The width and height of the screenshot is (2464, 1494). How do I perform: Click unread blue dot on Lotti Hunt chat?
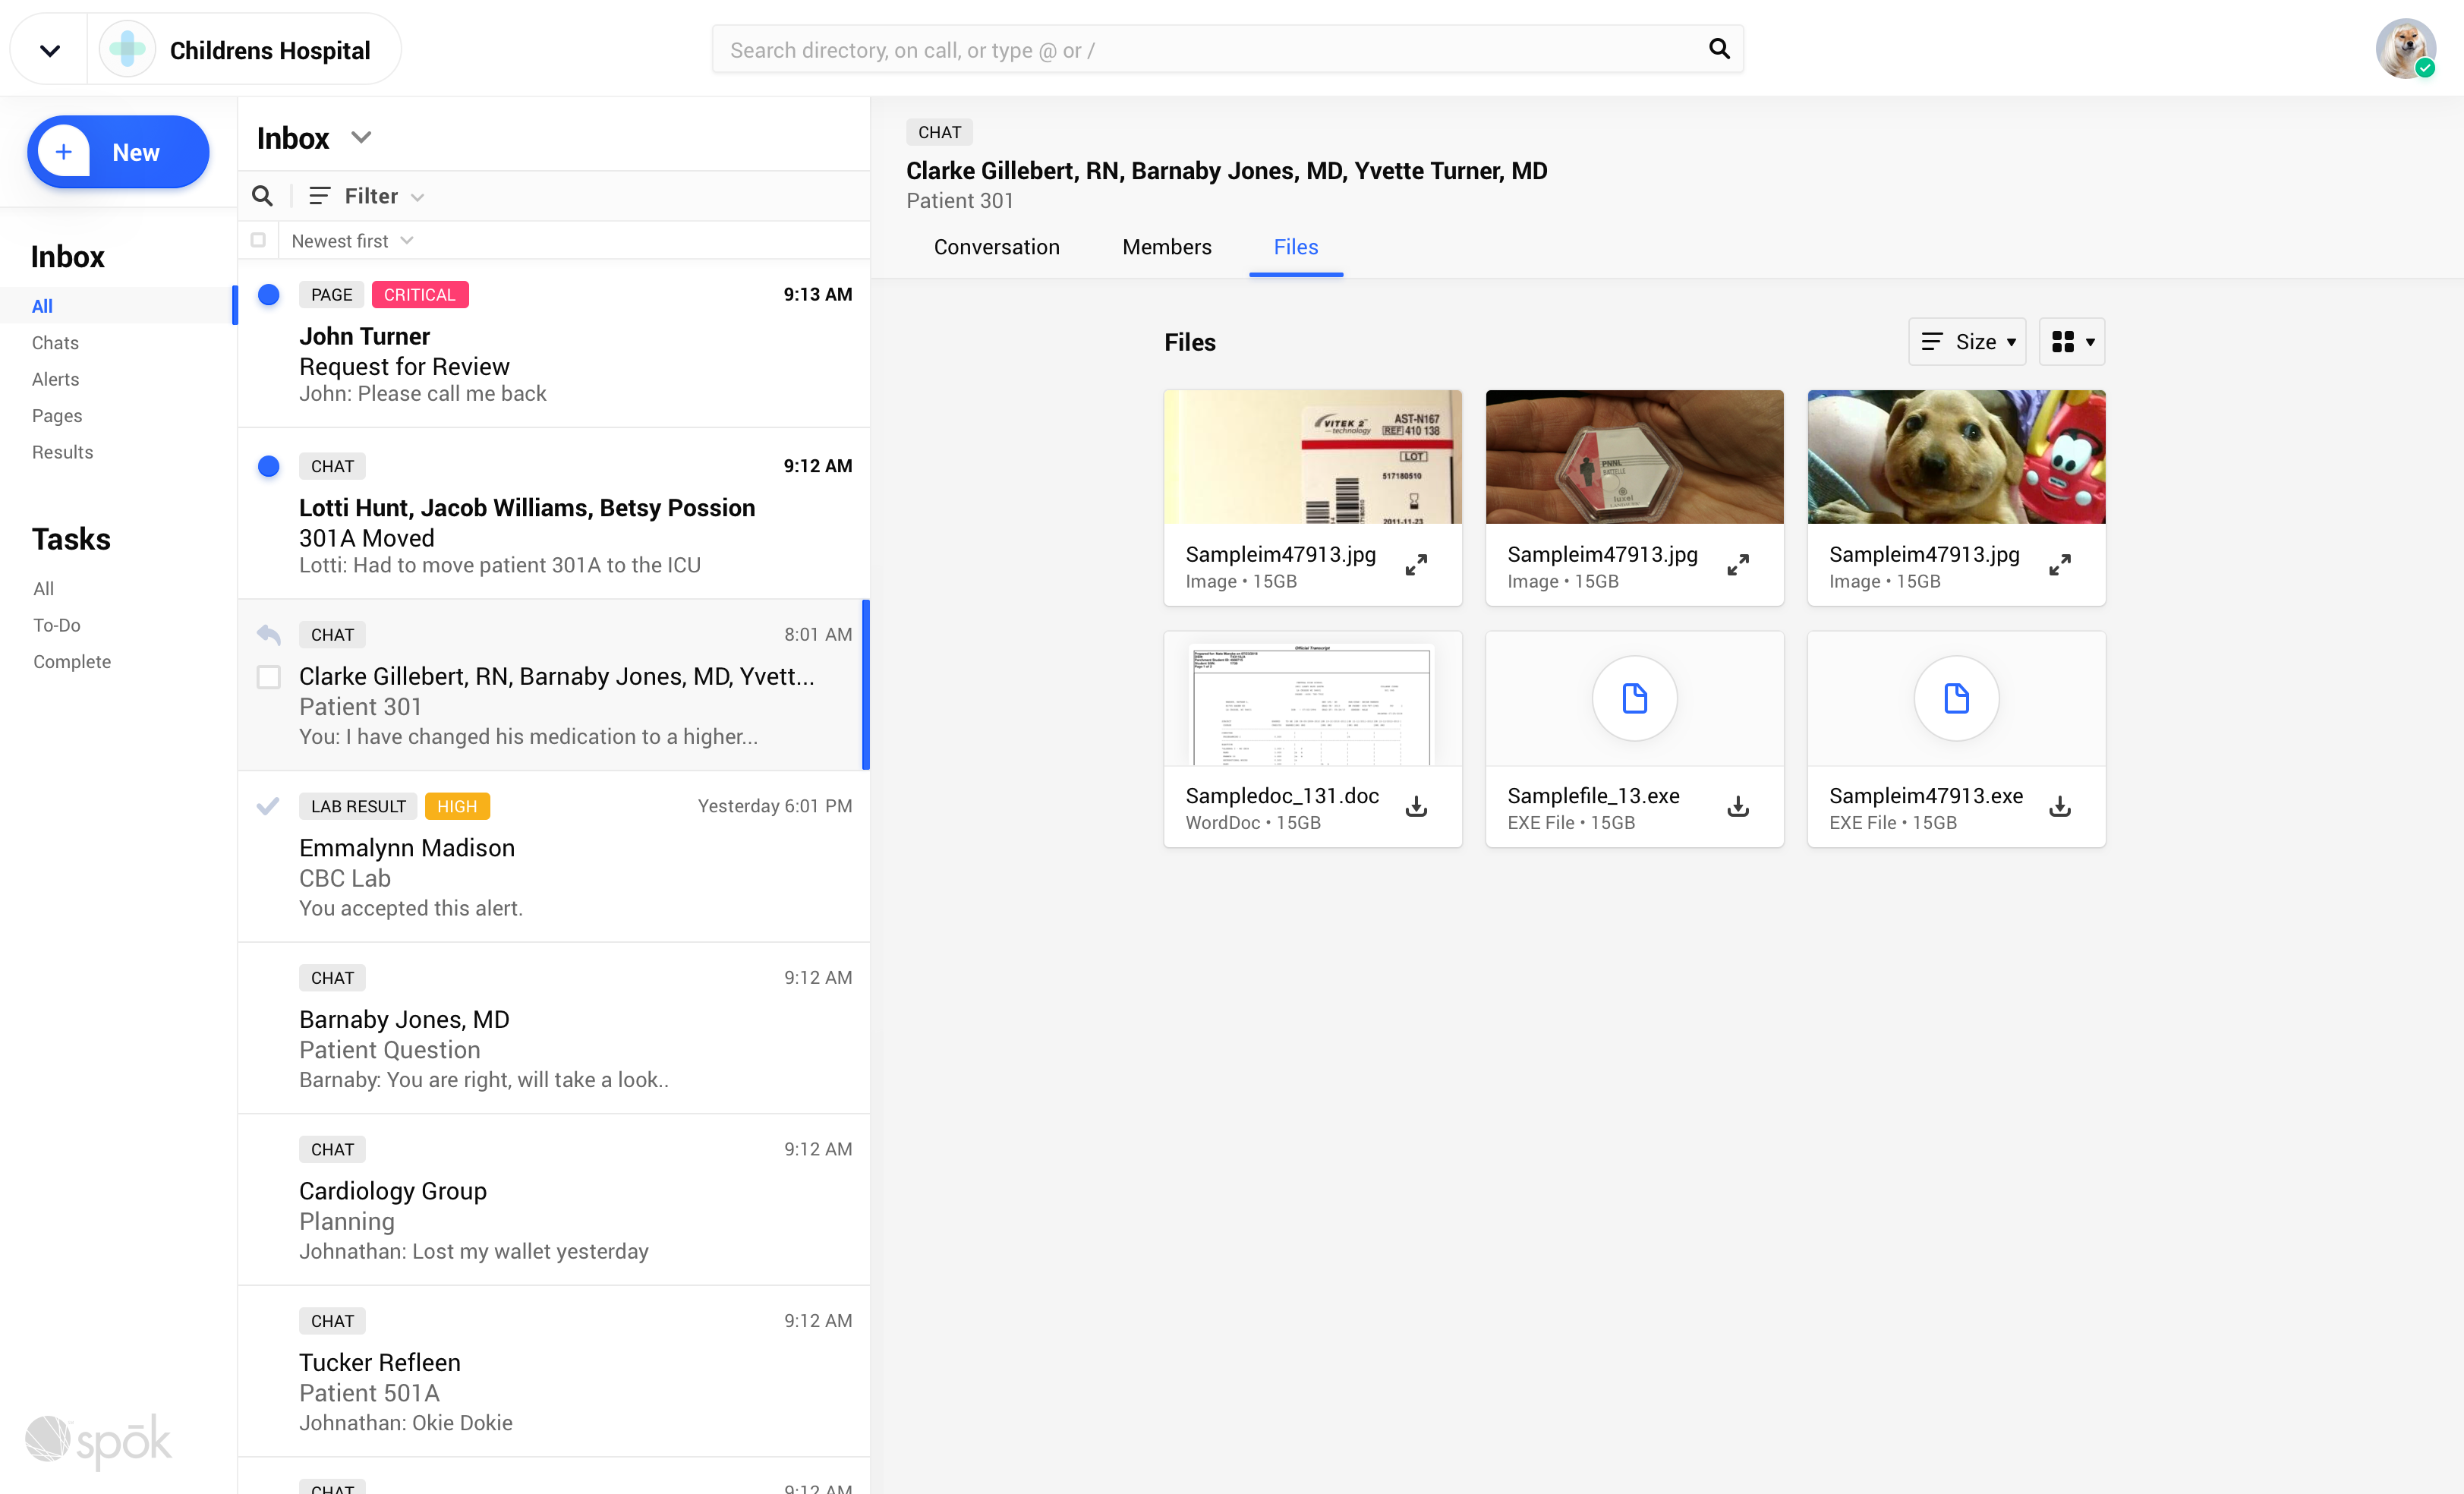click(268, 466)
